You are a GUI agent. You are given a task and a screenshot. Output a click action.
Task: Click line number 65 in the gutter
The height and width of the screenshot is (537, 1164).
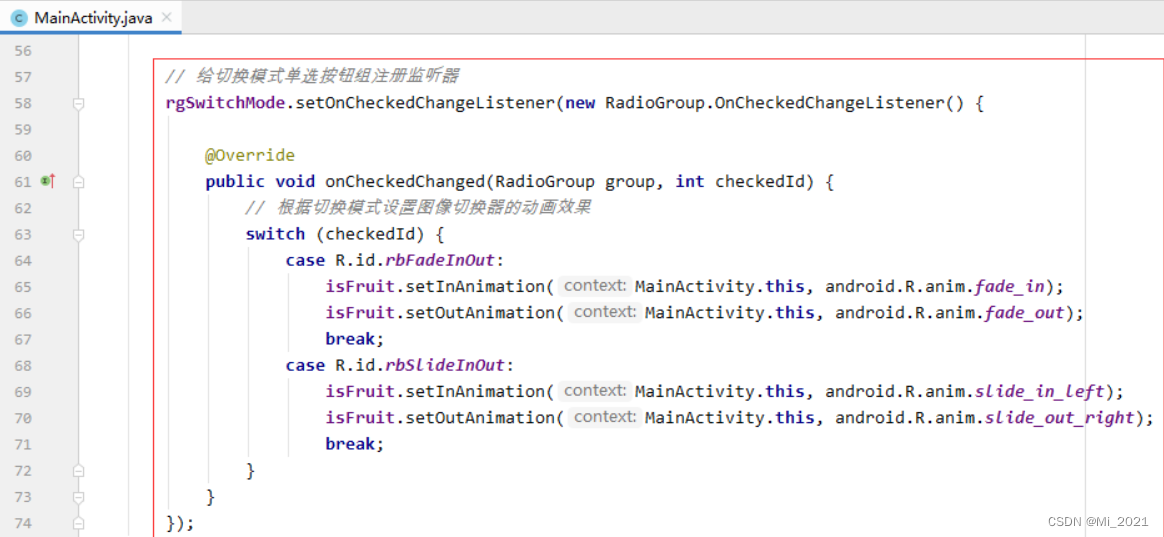tap(22, 287)
